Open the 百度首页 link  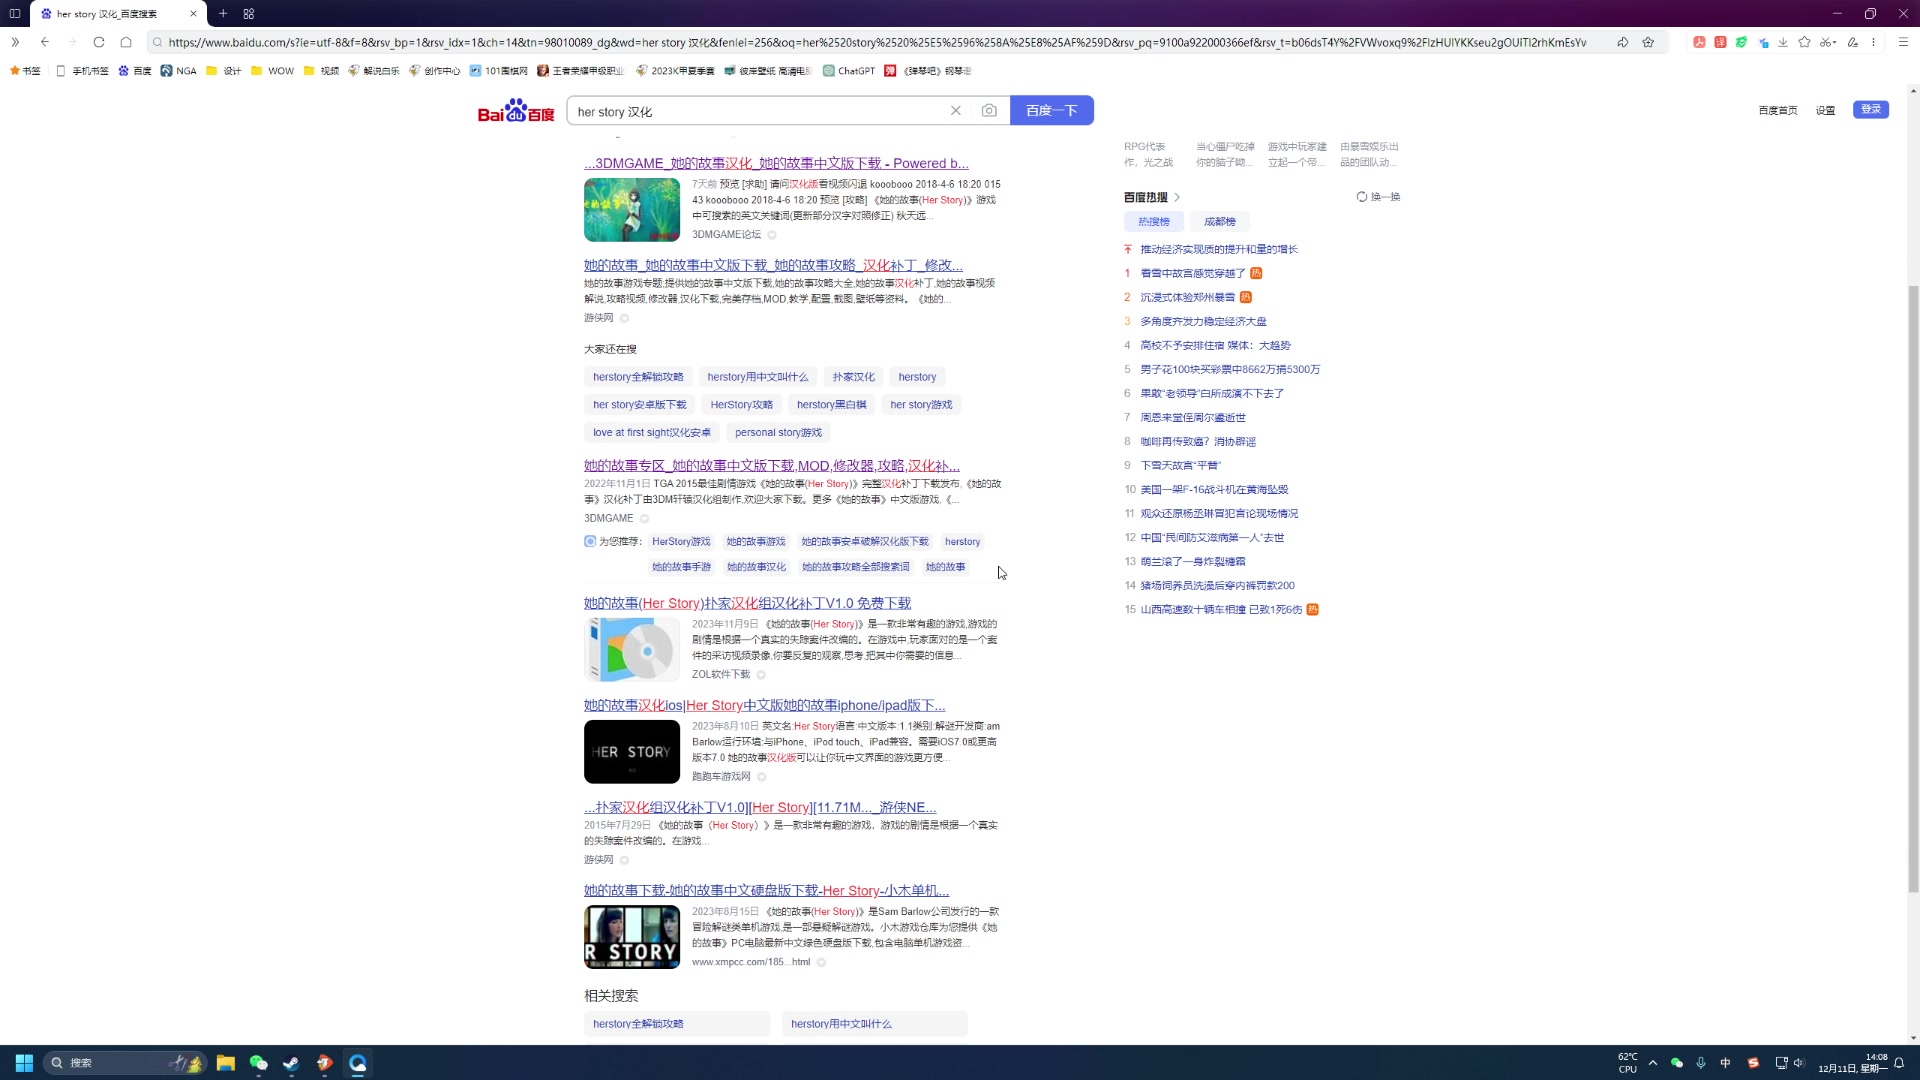coord(1778,111)
